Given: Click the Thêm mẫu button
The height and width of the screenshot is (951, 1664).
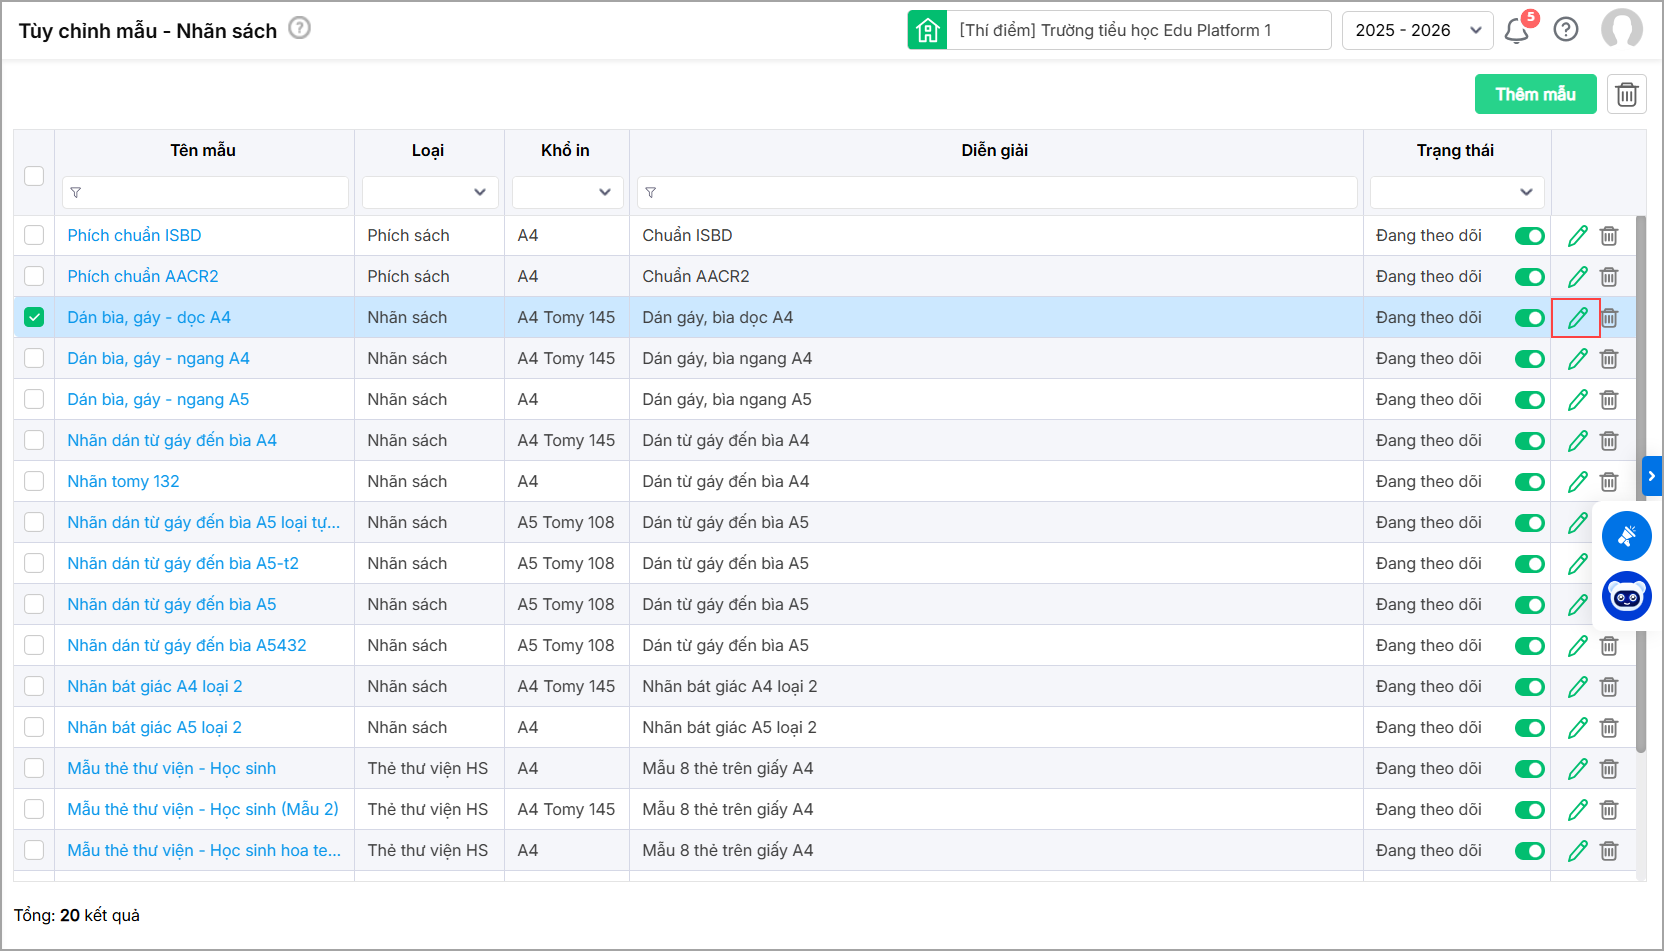Looking at the screenshot, I should 1535,94.
